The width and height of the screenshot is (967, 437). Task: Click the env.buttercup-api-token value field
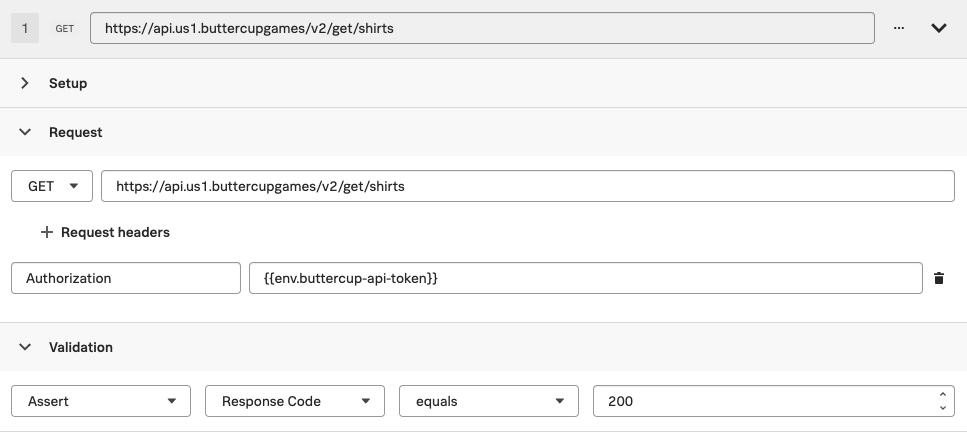586,278
